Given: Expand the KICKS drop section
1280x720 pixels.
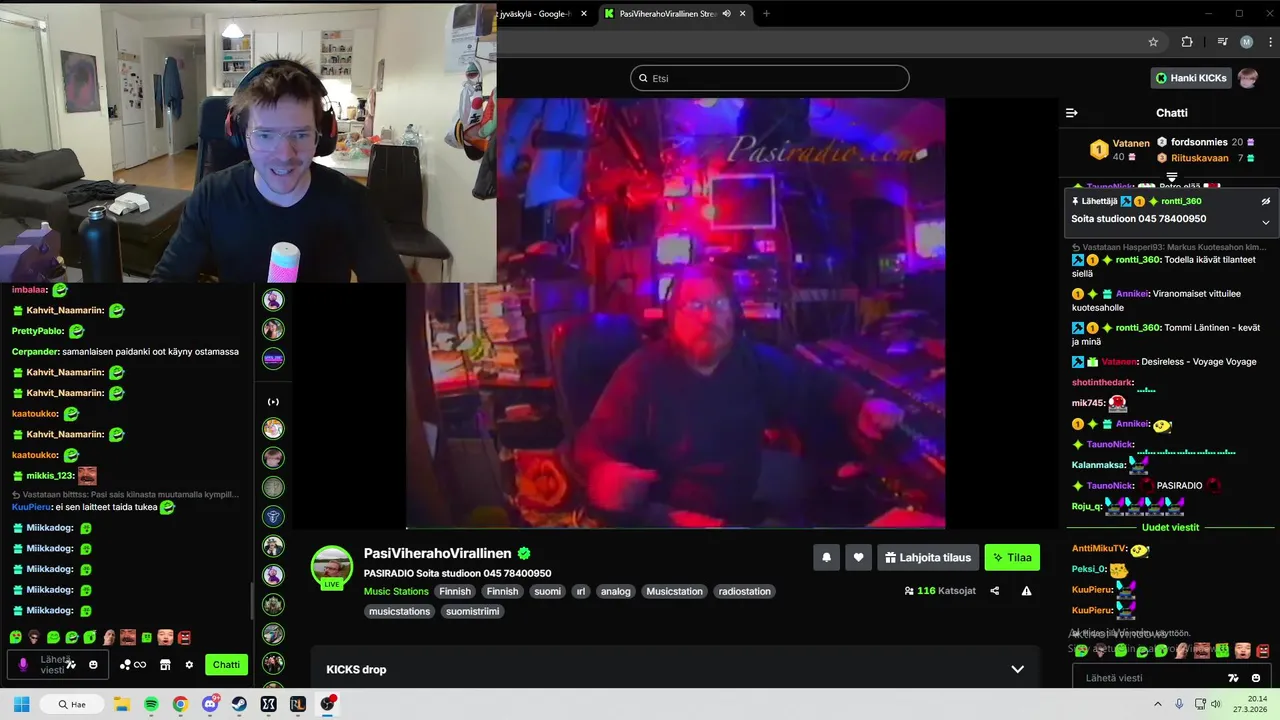Looking at the screenshot, I should (1017, 669).
